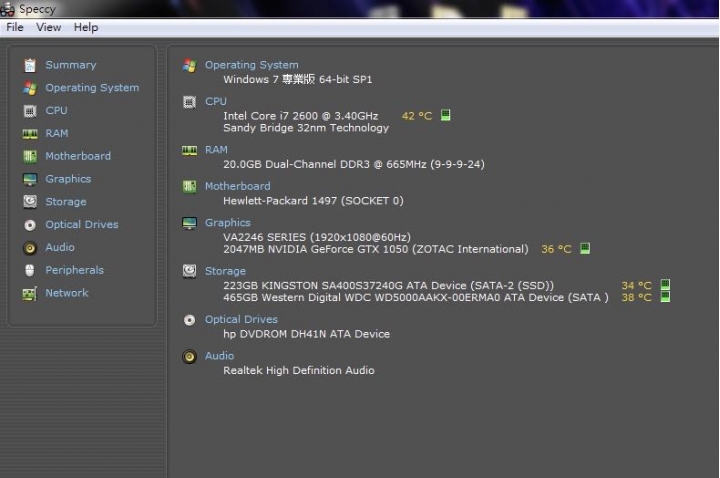Click the Summary clipboard icon in sidebar
The width and height of the screenshot is (720, 478).
pyautogui.click(x=30, y=65)
